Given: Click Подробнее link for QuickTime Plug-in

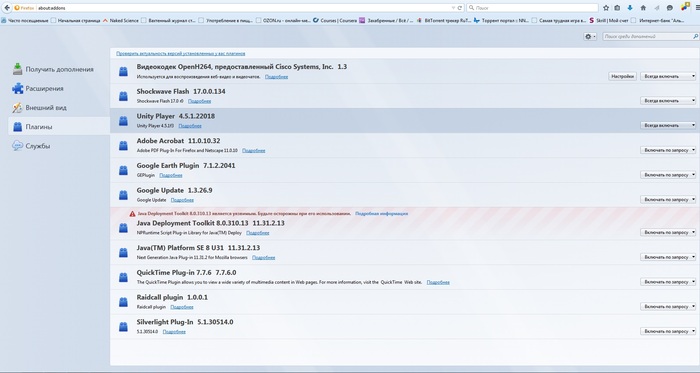Looking at the screenshot, I should (438, 282).
